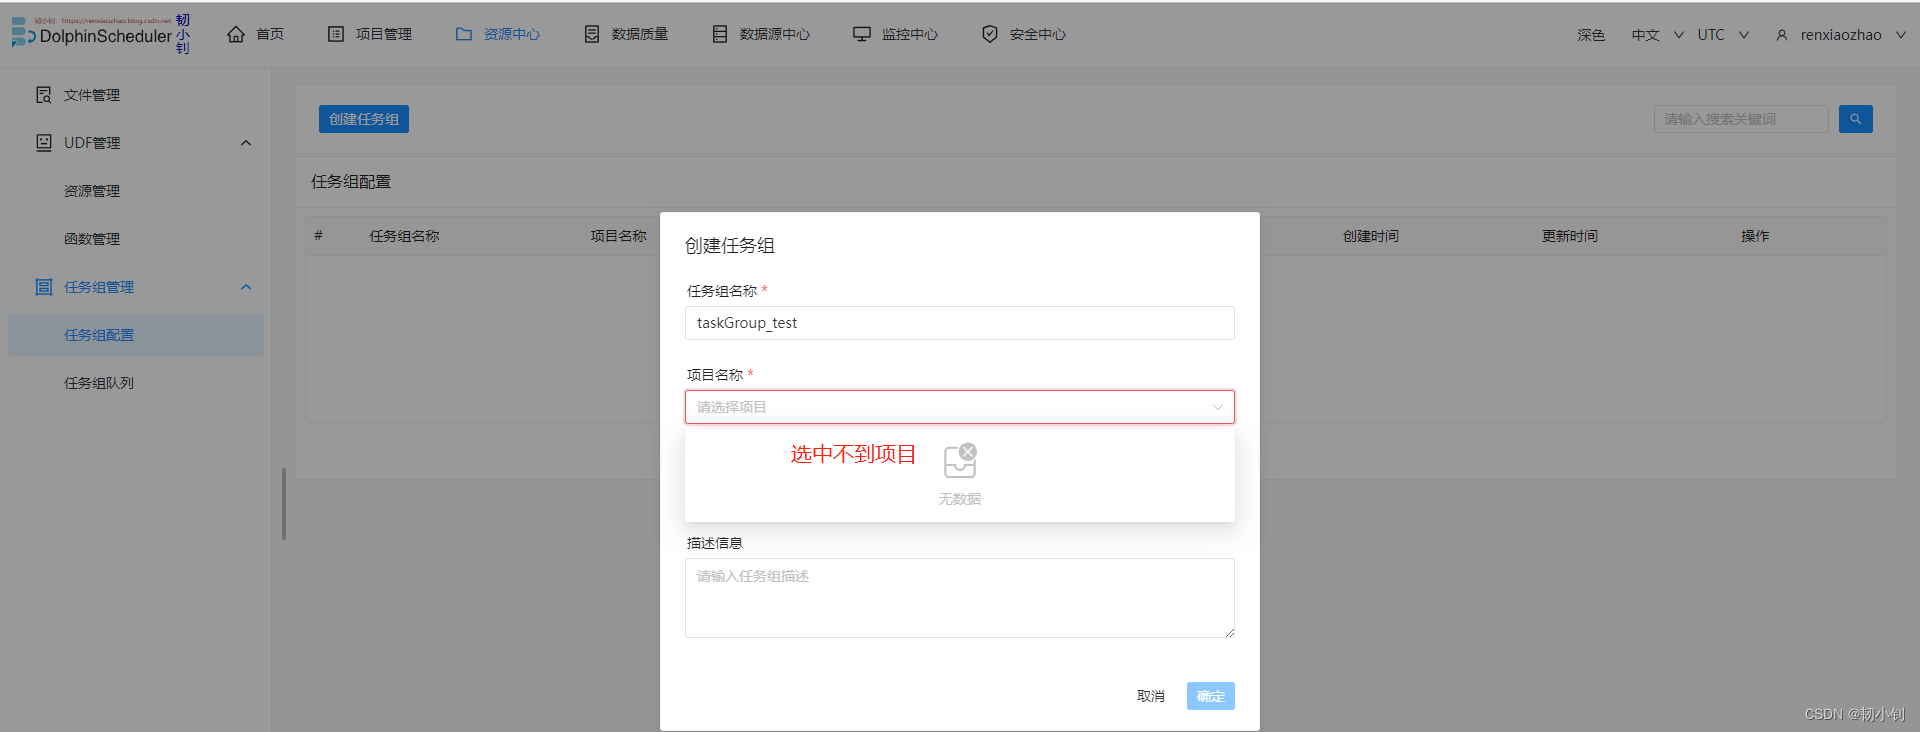
Task: Select 任务组配置 in the sidebar
Action: click(x=136, y=335)
